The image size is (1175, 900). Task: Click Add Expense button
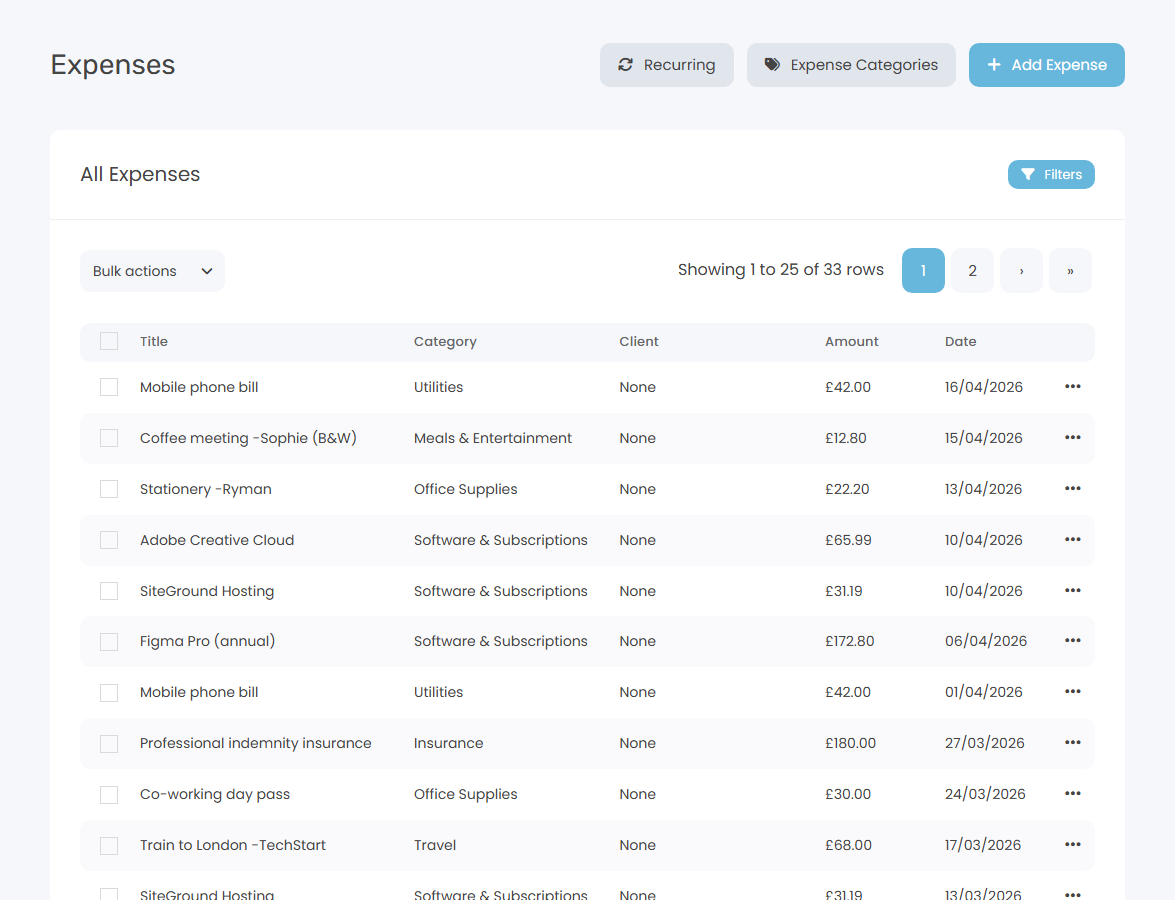(1046, 64)
